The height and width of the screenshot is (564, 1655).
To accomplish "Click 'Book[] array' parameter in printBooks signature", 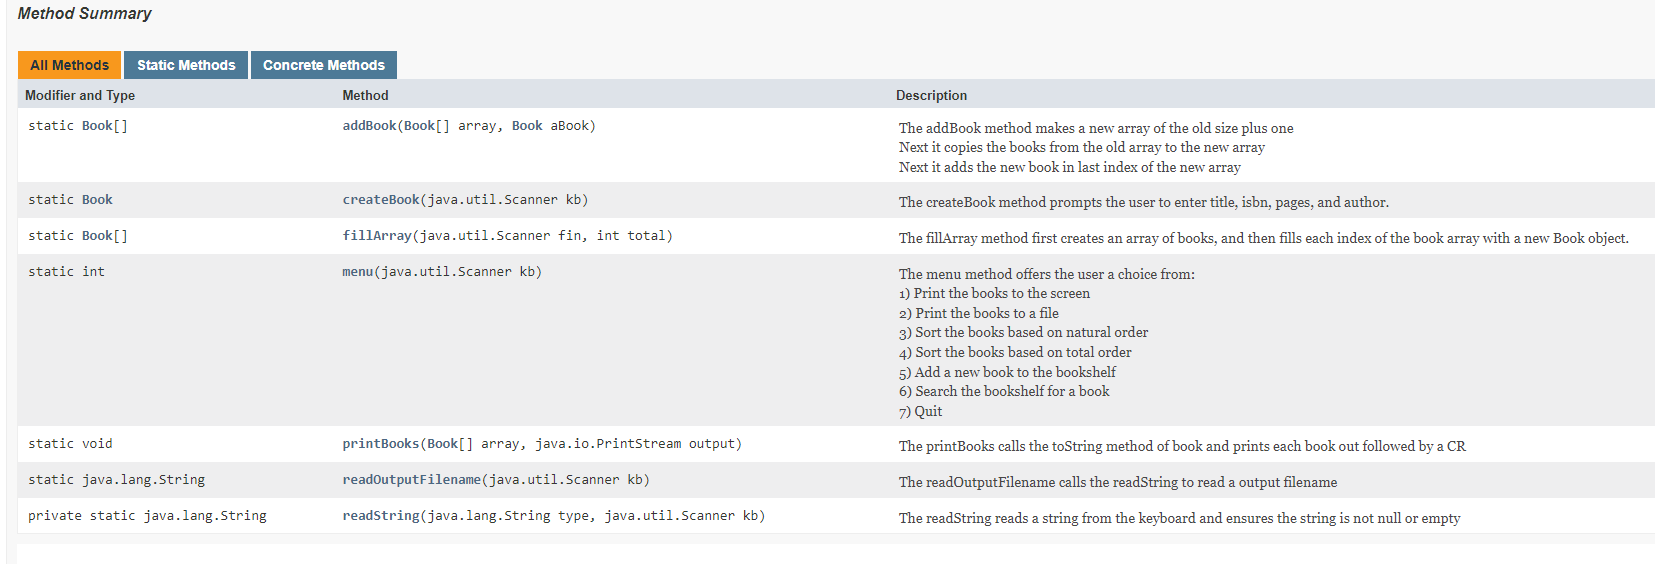I will coord(474,444).
